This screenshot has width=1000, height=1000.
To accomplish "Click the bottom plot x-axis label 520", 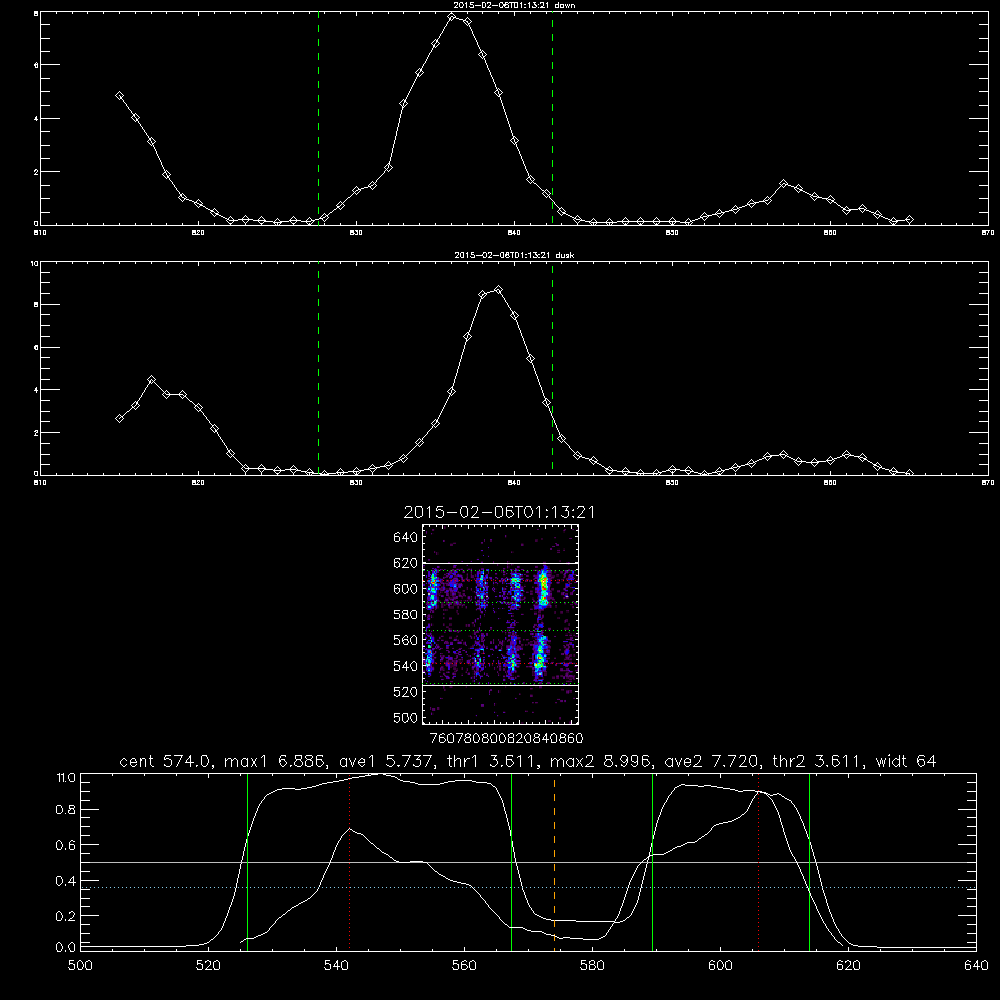I will pyautogui.click(x=208, y=966).
